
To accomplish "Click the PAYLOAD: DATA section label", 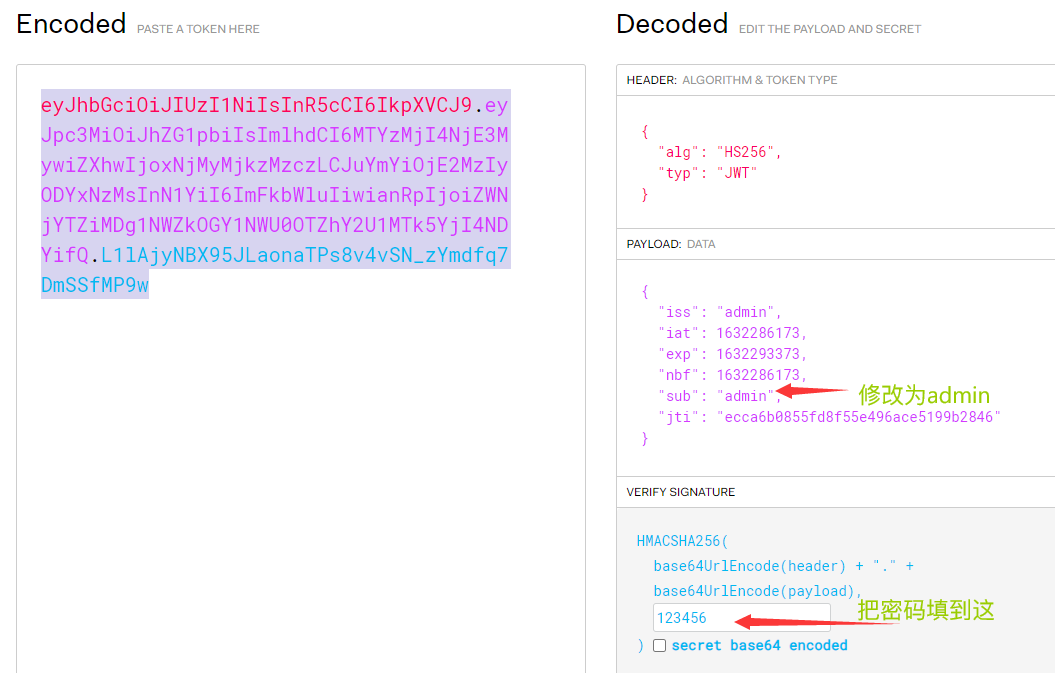I will pos(671,244).
